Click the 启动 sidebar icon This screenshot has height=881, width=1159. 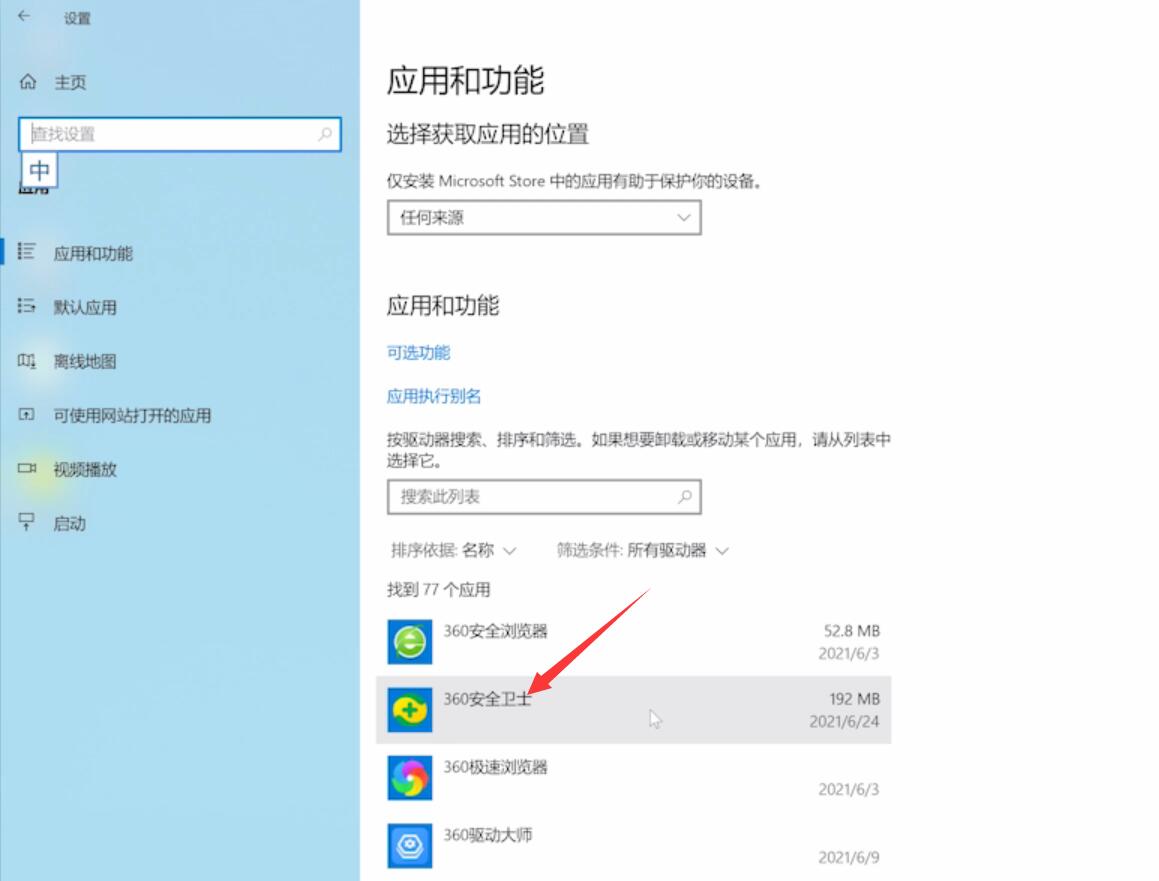point(27,523)
